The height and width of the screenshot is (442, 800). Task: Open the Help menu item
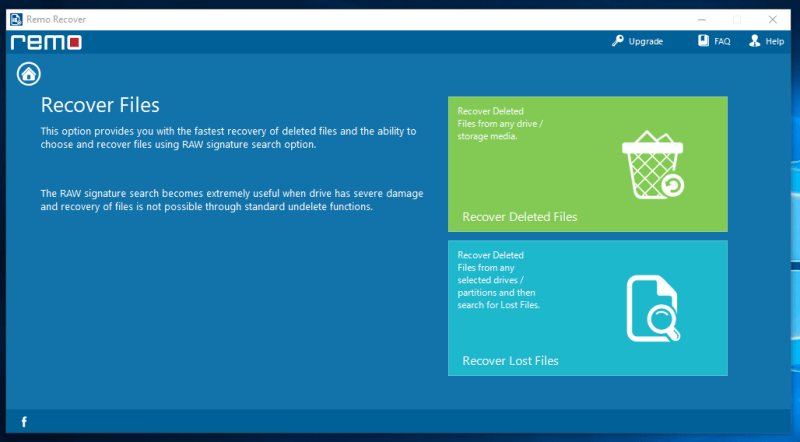tap(766, 41)
